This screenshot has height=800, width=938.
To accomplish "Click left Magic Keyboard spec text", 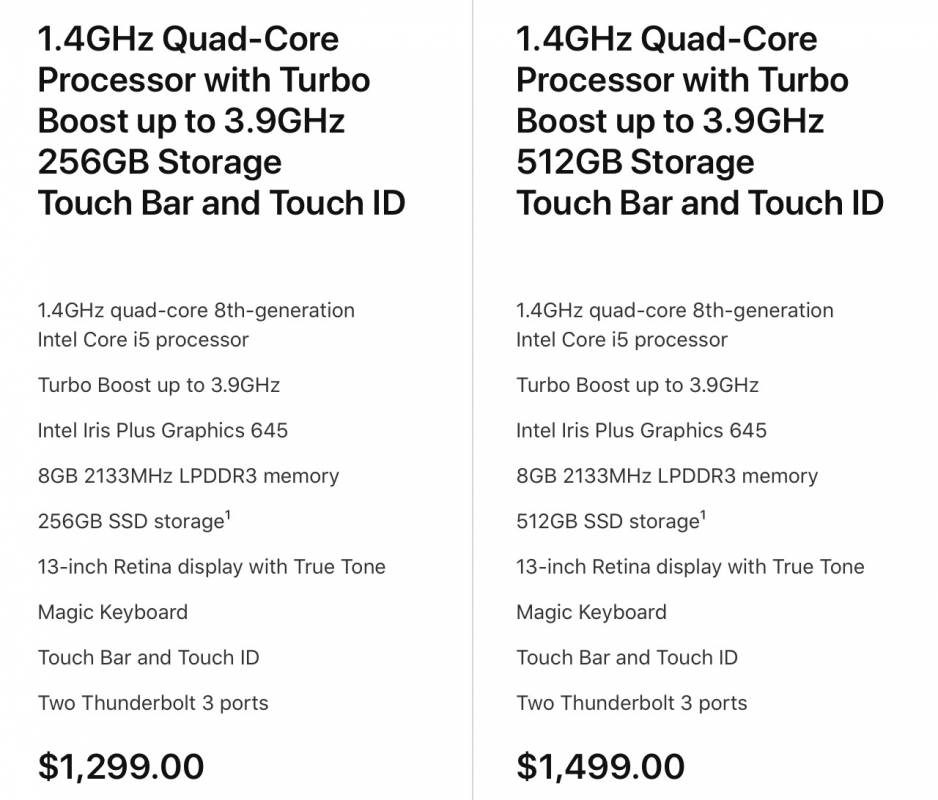I will pyautogui.click(x=112, y=613).
